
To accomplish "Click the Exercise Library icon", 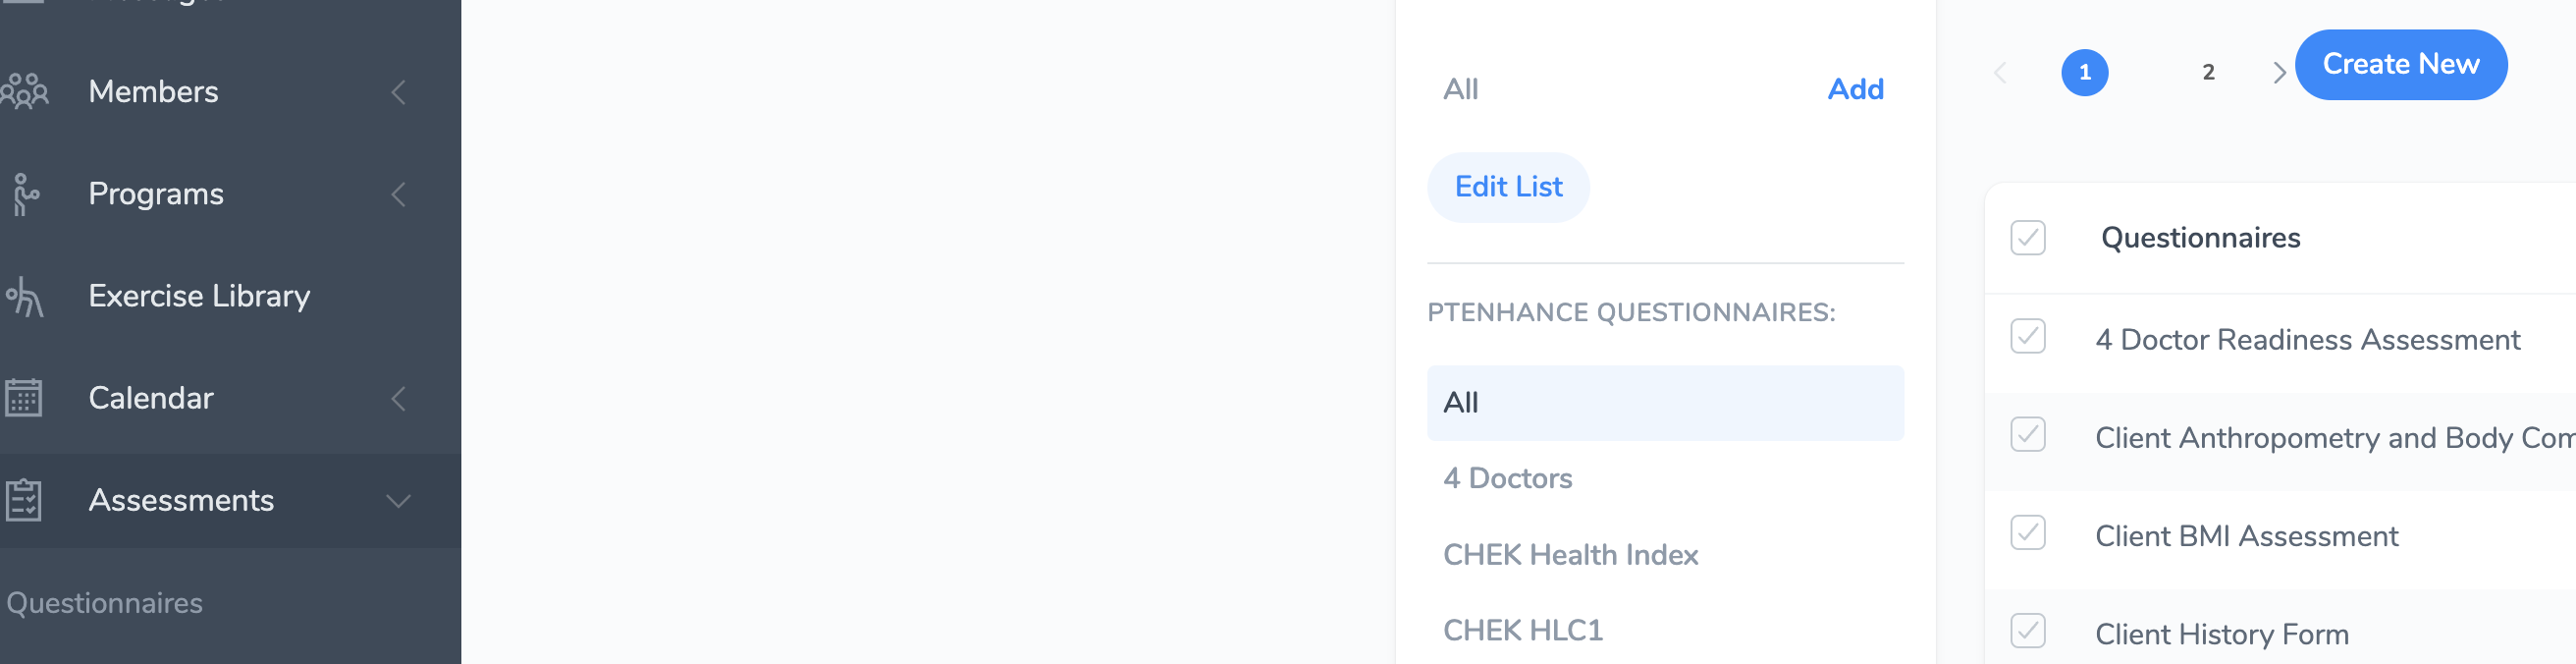I will [x=25, y=296].
